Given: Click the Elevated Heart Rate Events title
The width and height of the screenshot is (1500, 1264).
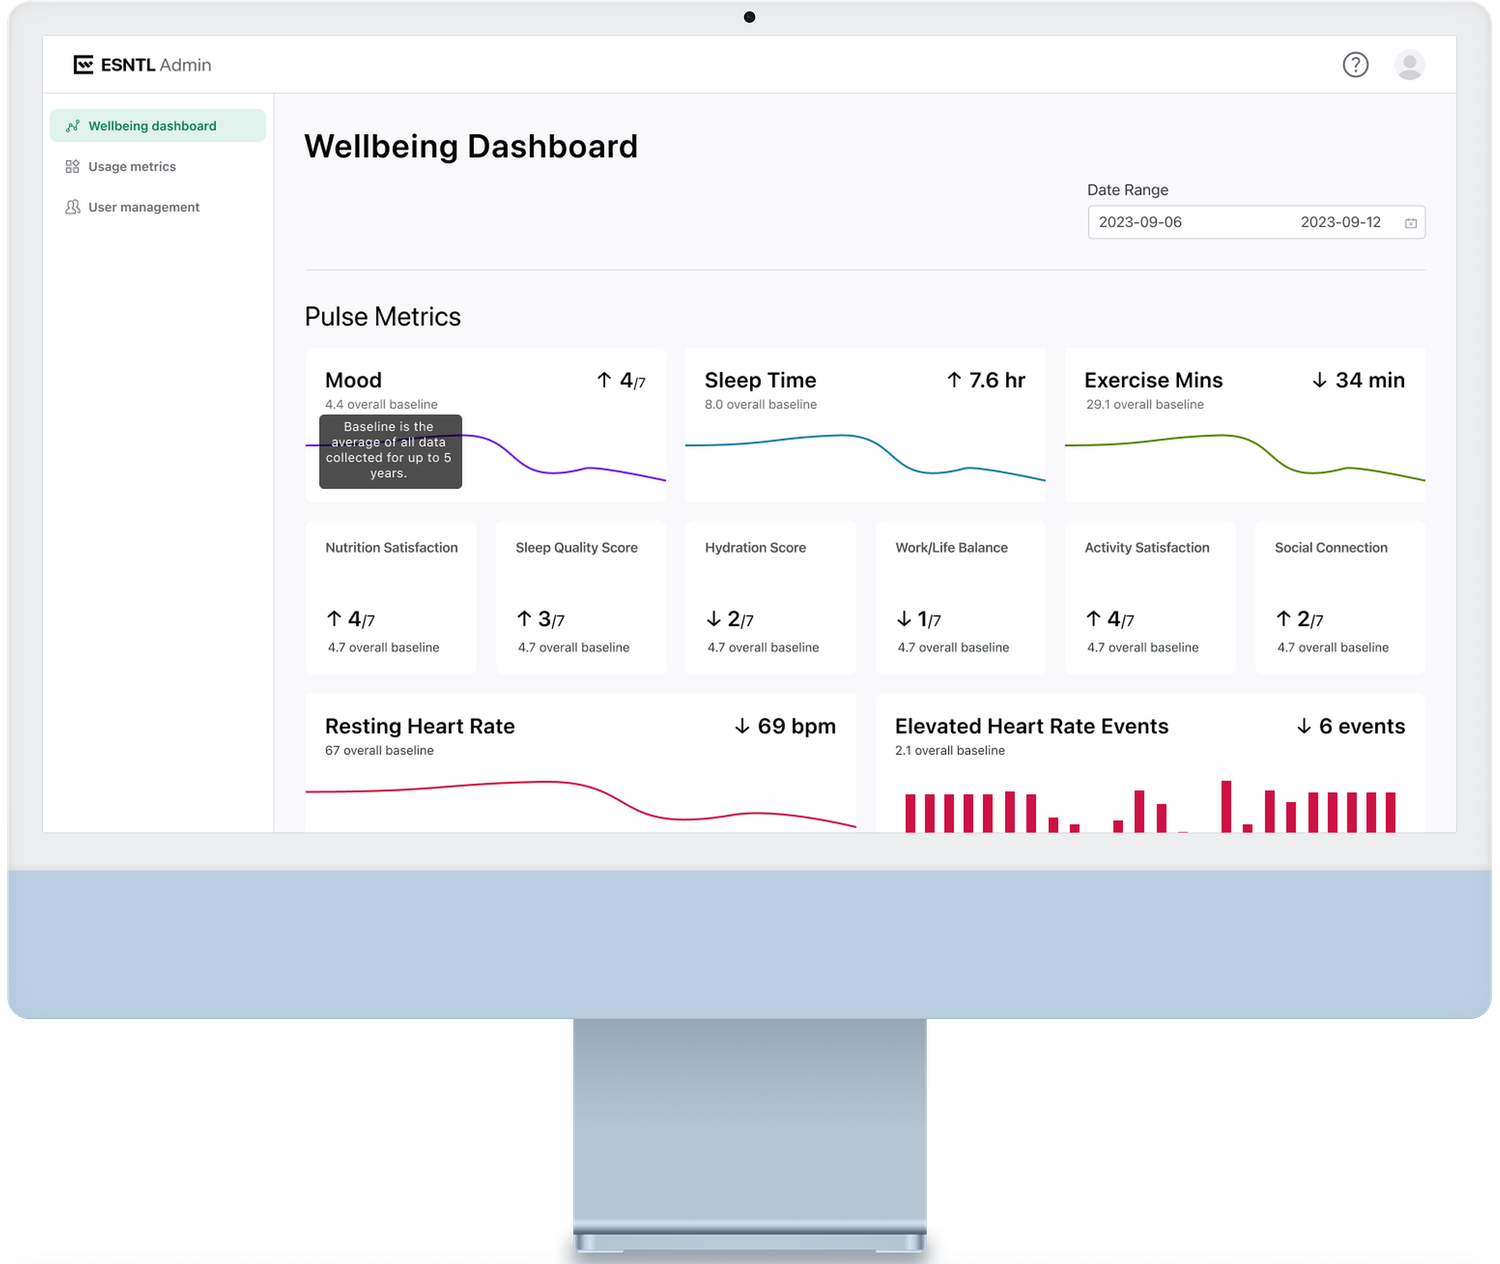Looking at the screenshot, I should coord(1031,726).
